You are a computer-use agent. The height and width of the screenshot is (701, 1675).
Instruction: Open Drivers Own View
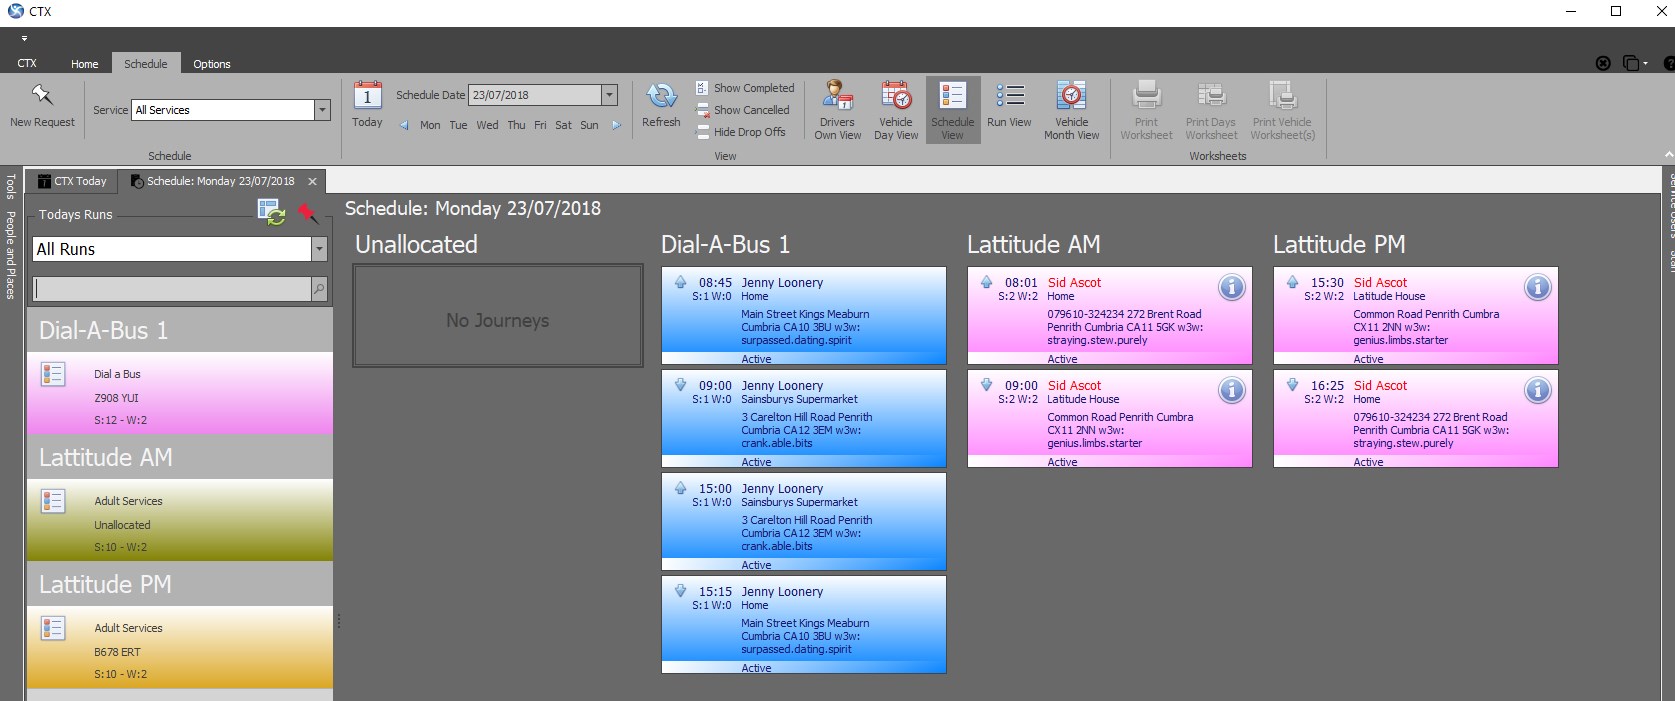point(837,110)
